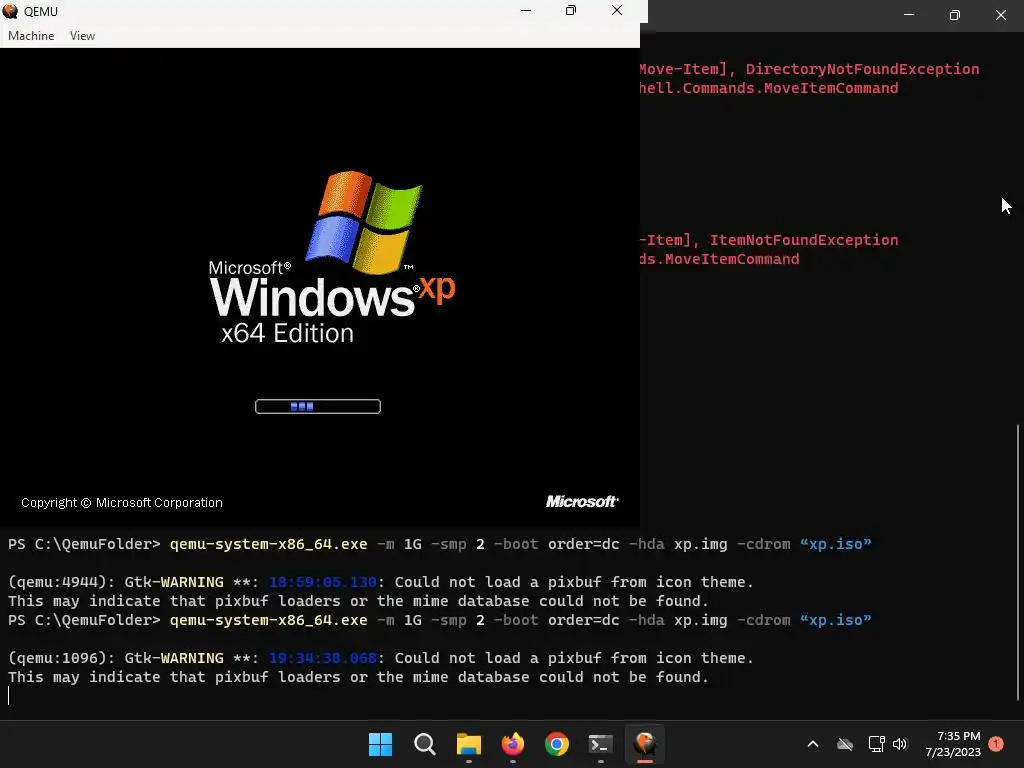Click the "x64 Edition" text
Image resolution: width=1024 pixels, height=768 pixels.
pos(287,333)
